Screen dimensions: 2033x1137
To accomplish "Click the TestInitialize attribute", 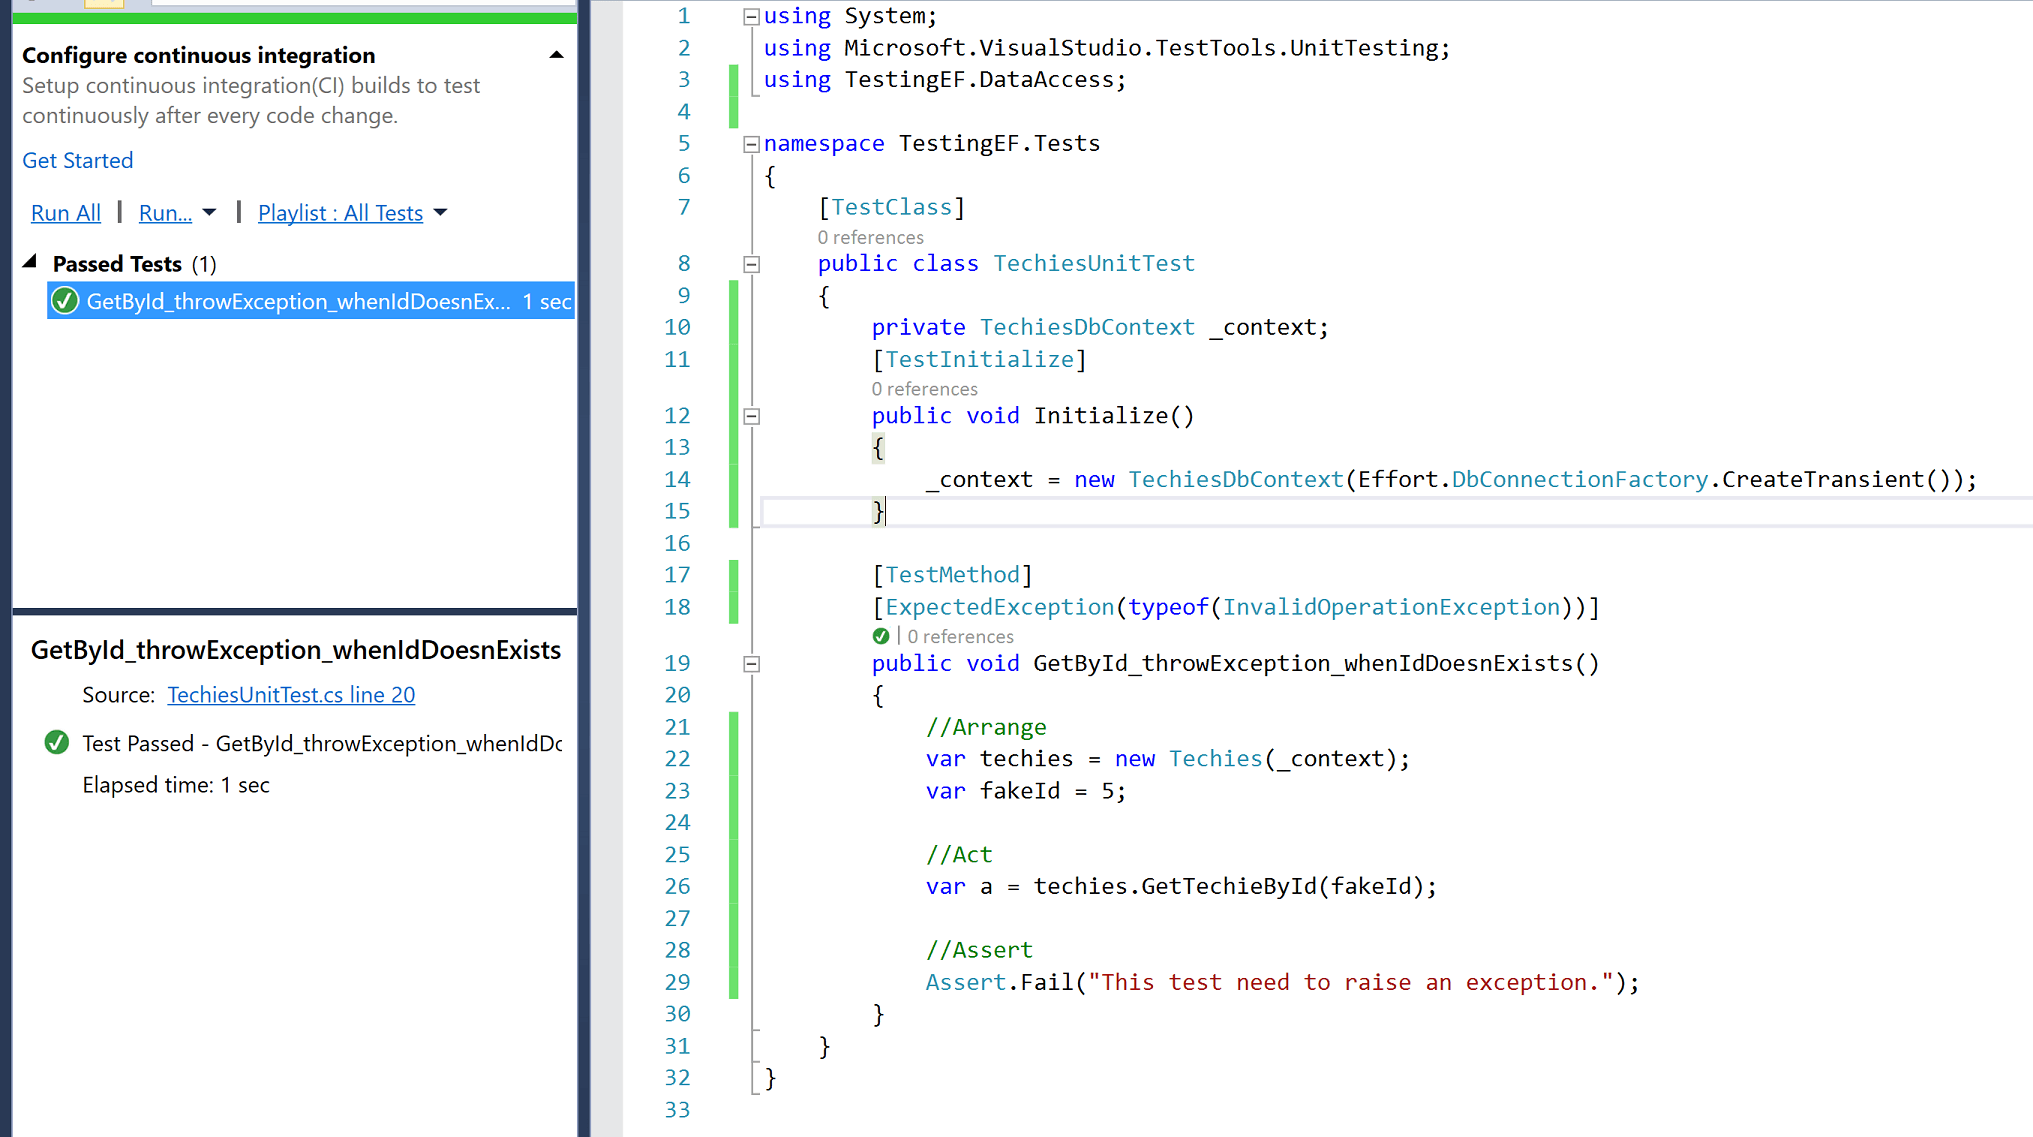I will 979,359.
